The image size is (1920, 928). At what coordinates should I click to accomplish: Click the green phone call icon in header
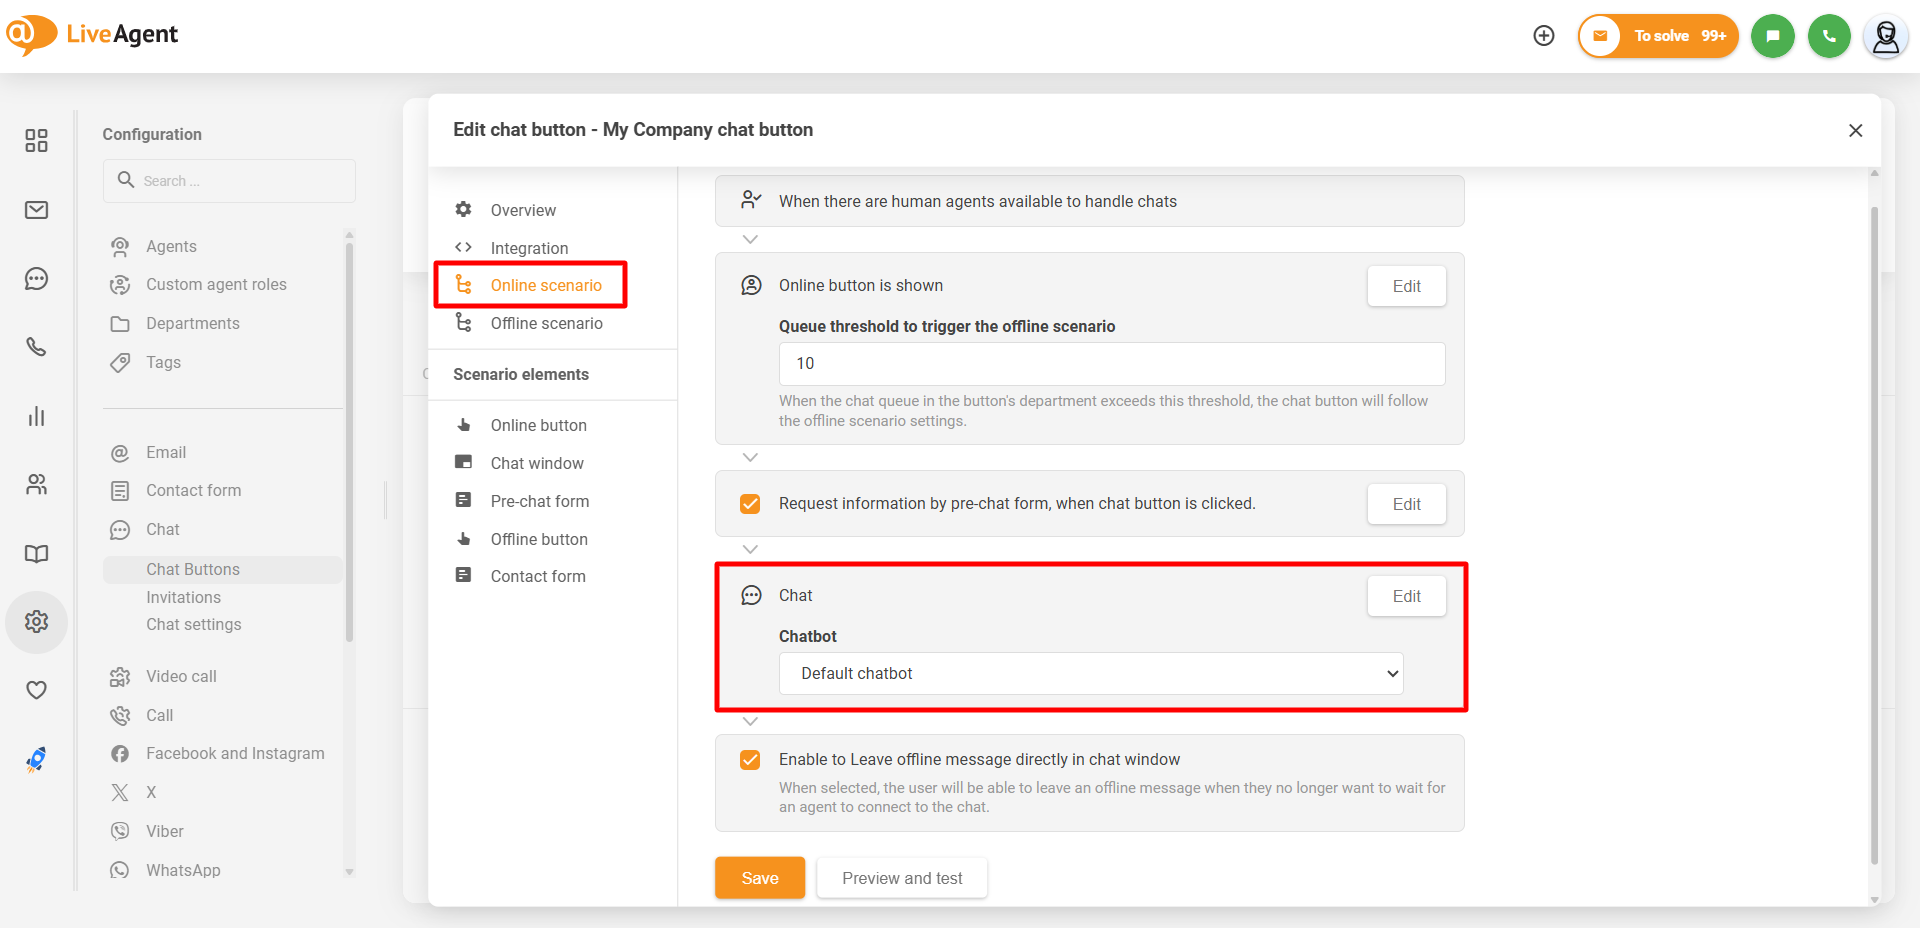1829,36
